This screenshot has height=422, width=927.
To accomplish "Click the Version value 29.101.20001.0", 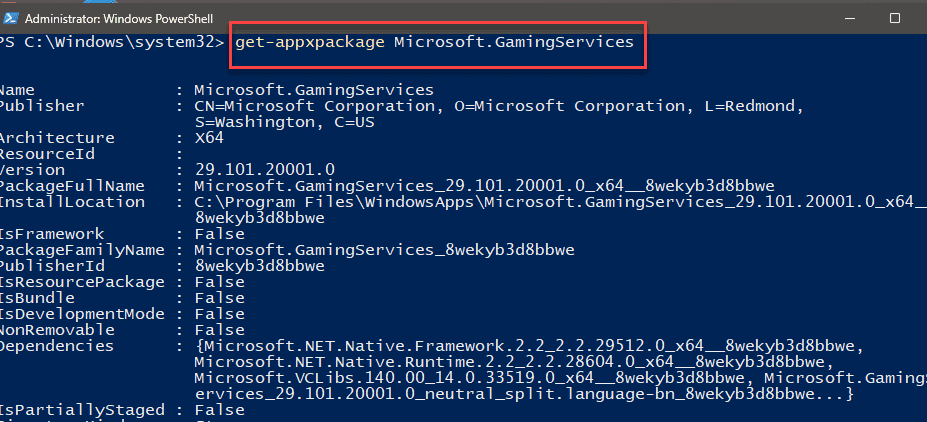I will tap(264, 170).
